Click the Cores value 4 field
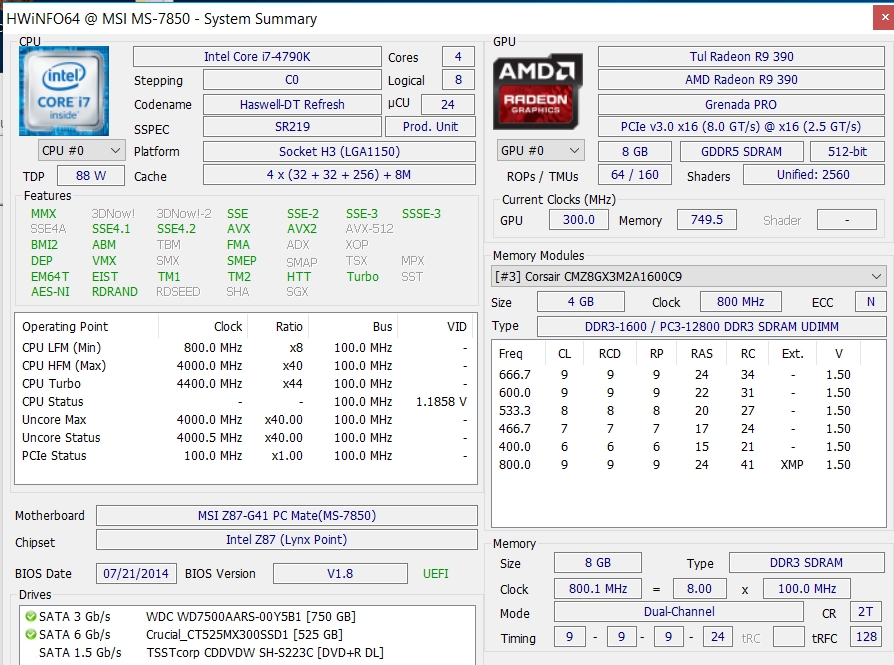This screenshot has height=665, width=894. (x=458, y=56)
